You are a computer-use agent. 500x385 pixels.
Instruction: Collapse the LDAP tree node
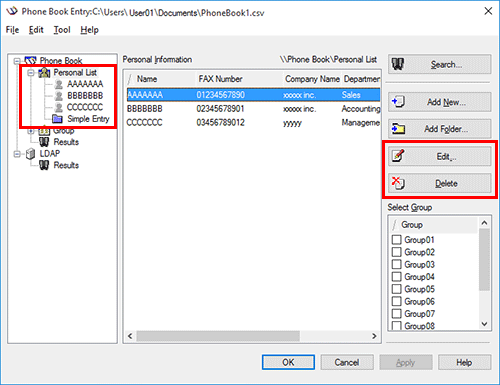tap(17, 154)
